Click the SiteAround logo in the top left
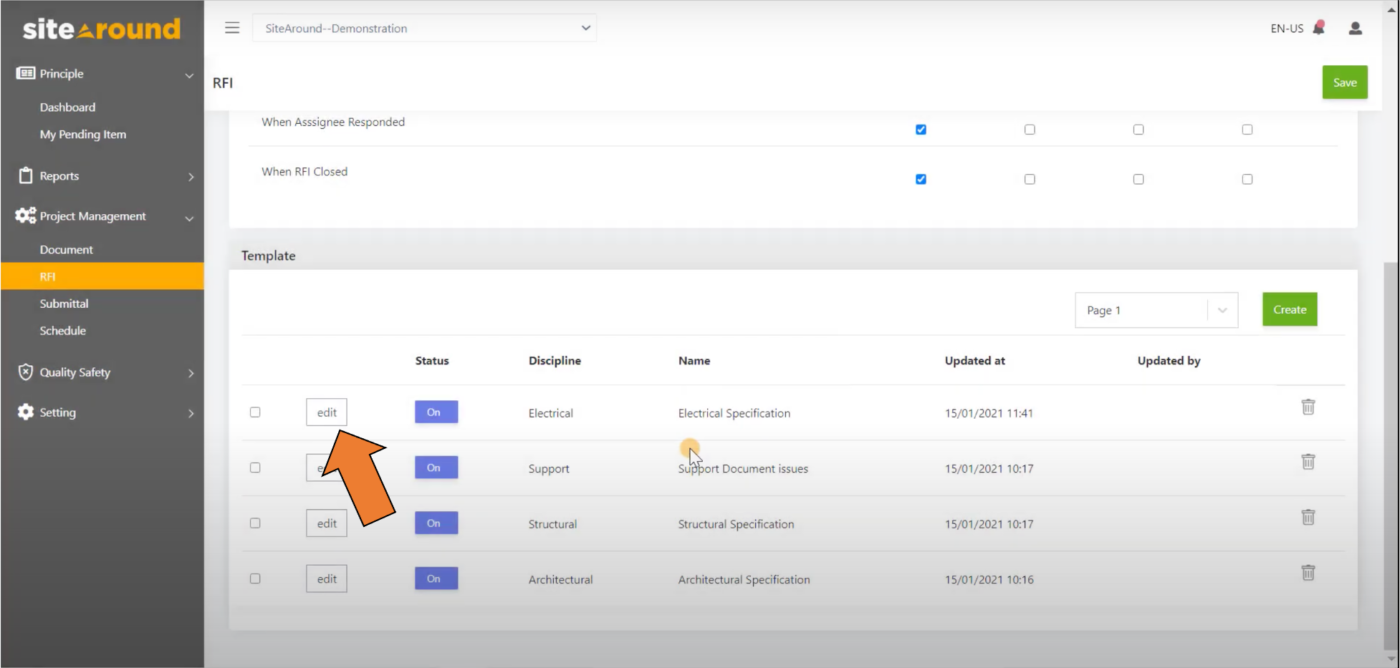 (100, 28)
